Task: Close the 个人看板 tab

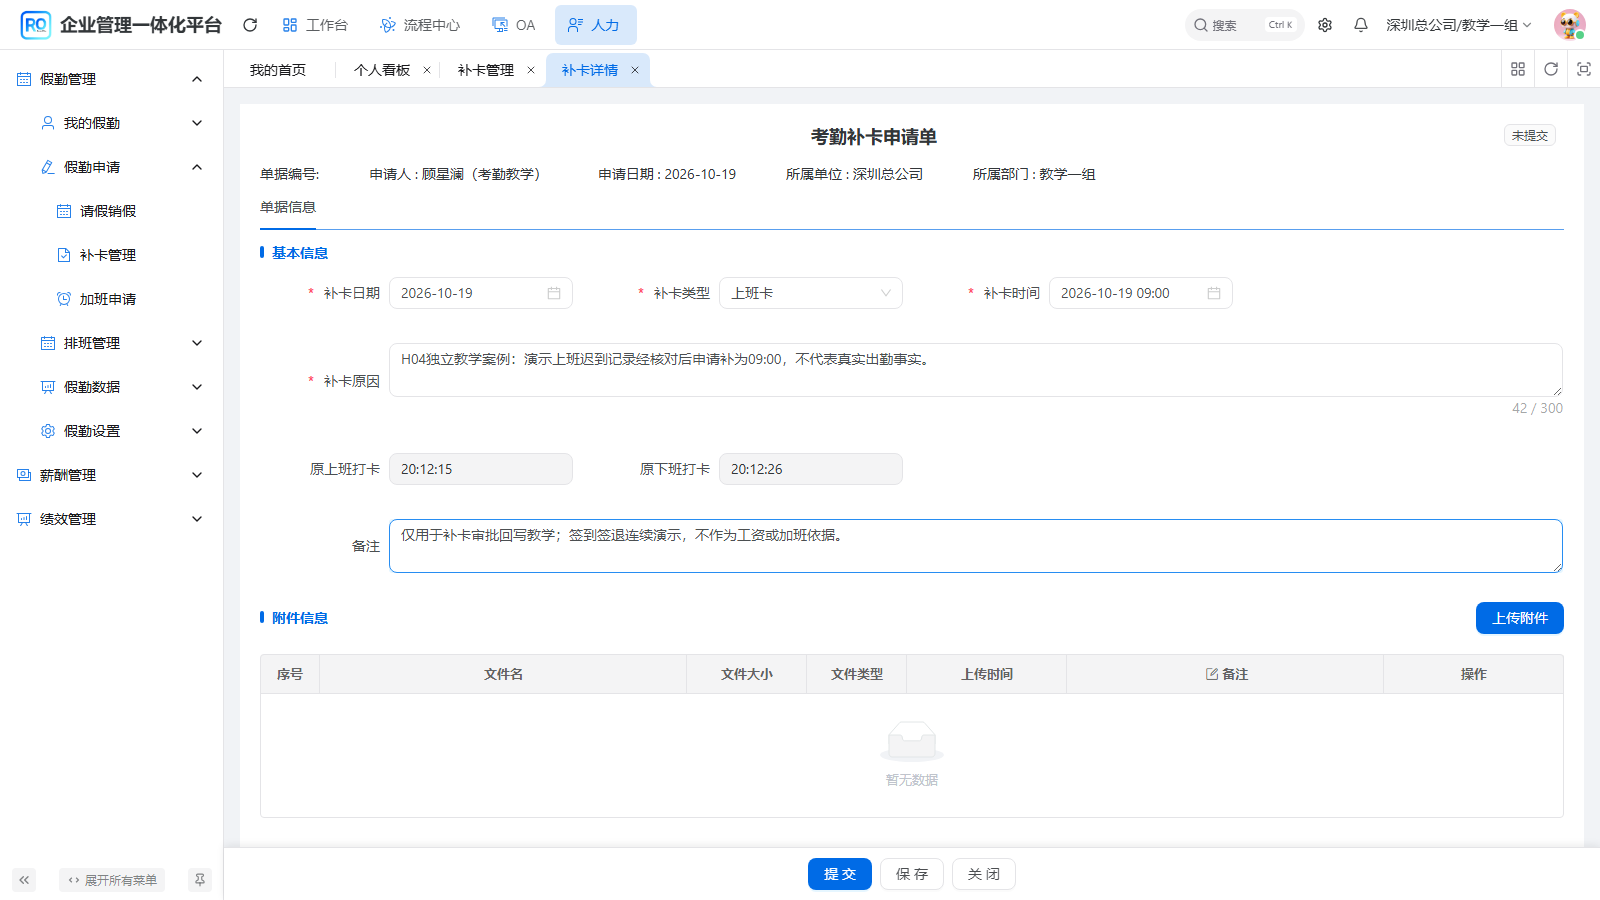Action: [x=427, y=70]
